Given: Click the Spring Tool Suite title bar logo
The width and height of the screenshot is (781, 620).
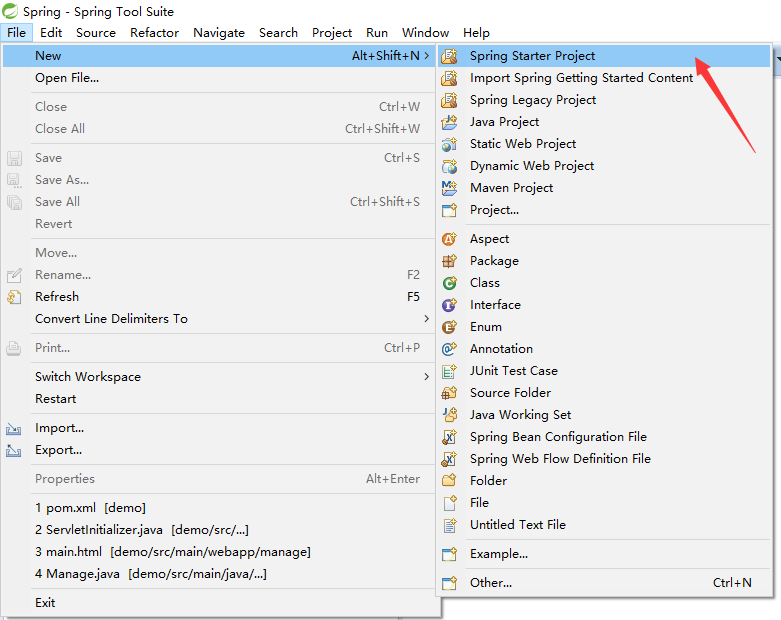Looking at the screenshot, I should (x=10, y=11).
